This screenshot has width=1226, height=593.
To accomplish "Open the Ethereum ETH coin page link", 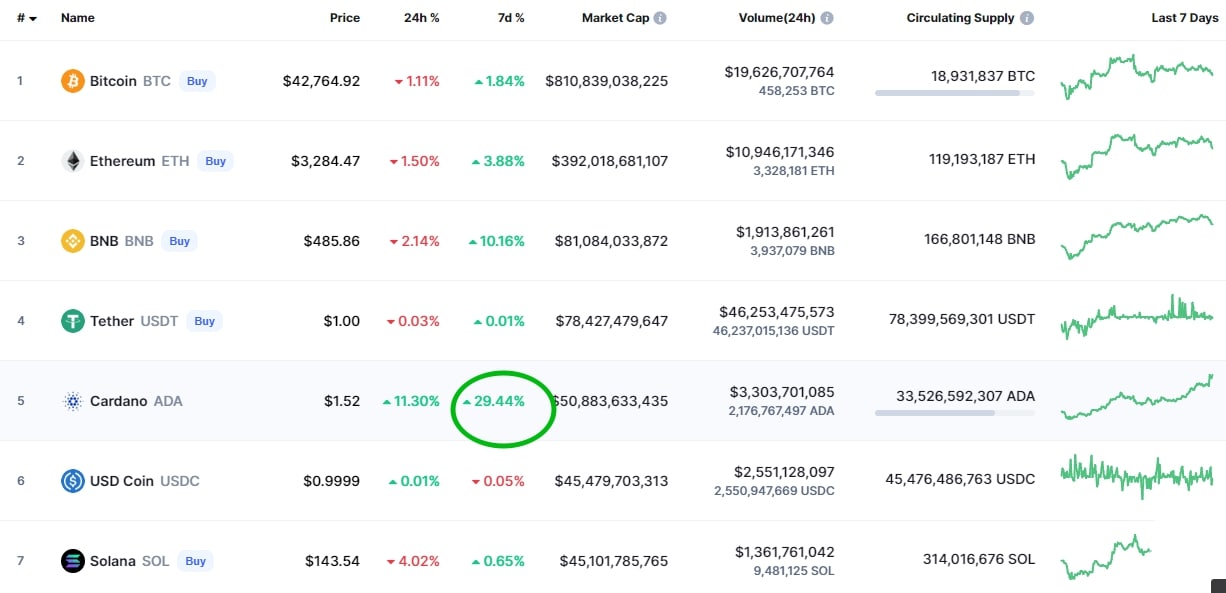I will point(139,161).
